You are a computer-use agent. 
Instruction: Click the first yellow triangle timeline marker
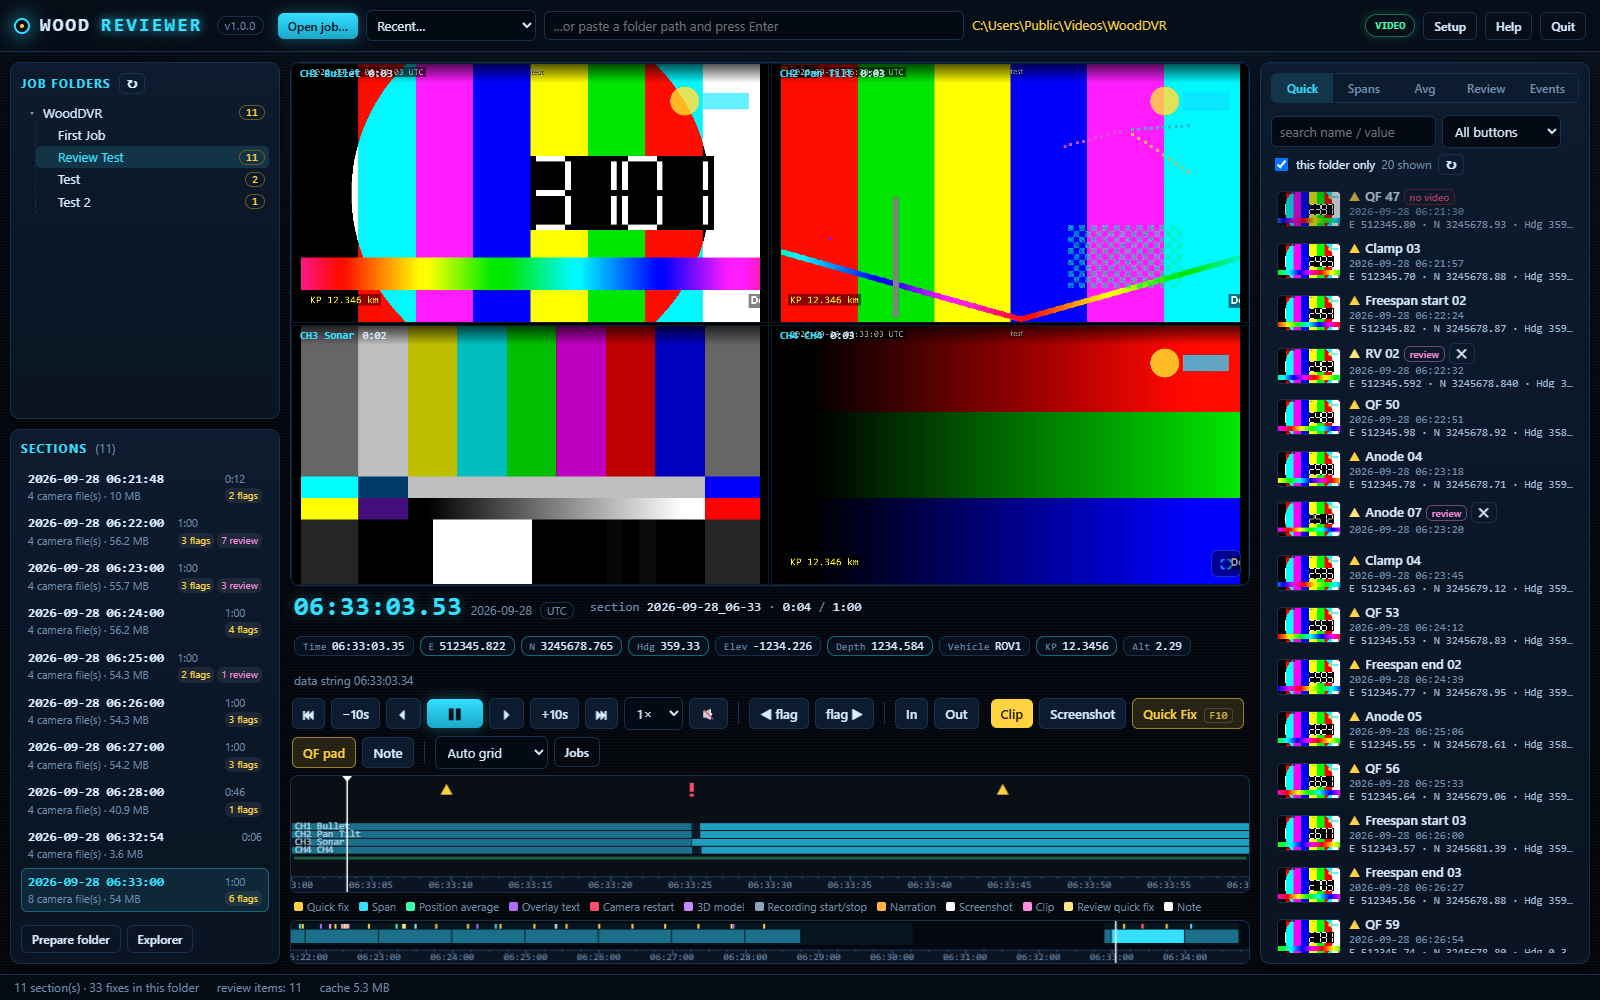(447, 790)
